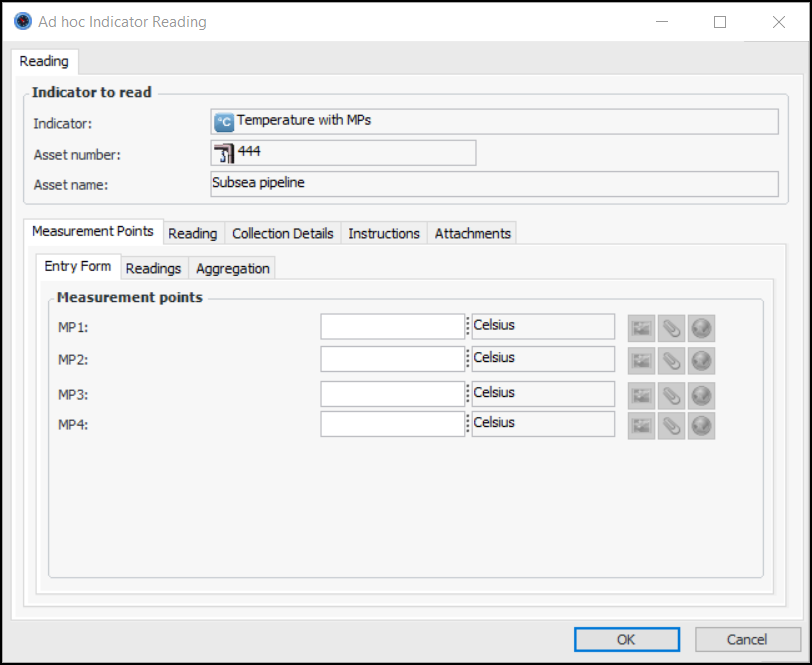Click the picture icon for MP3

click(x=641, y=395)
